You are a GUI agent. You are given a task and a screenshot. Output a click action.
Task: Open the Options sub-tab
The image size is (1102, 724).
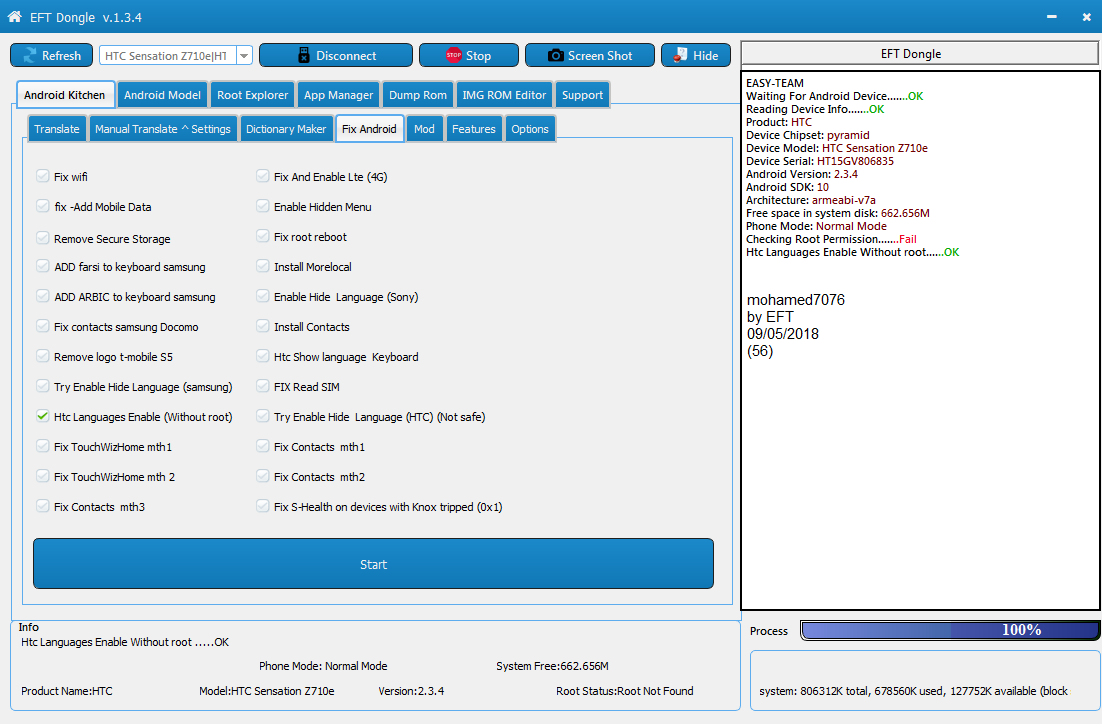[530, 129]
